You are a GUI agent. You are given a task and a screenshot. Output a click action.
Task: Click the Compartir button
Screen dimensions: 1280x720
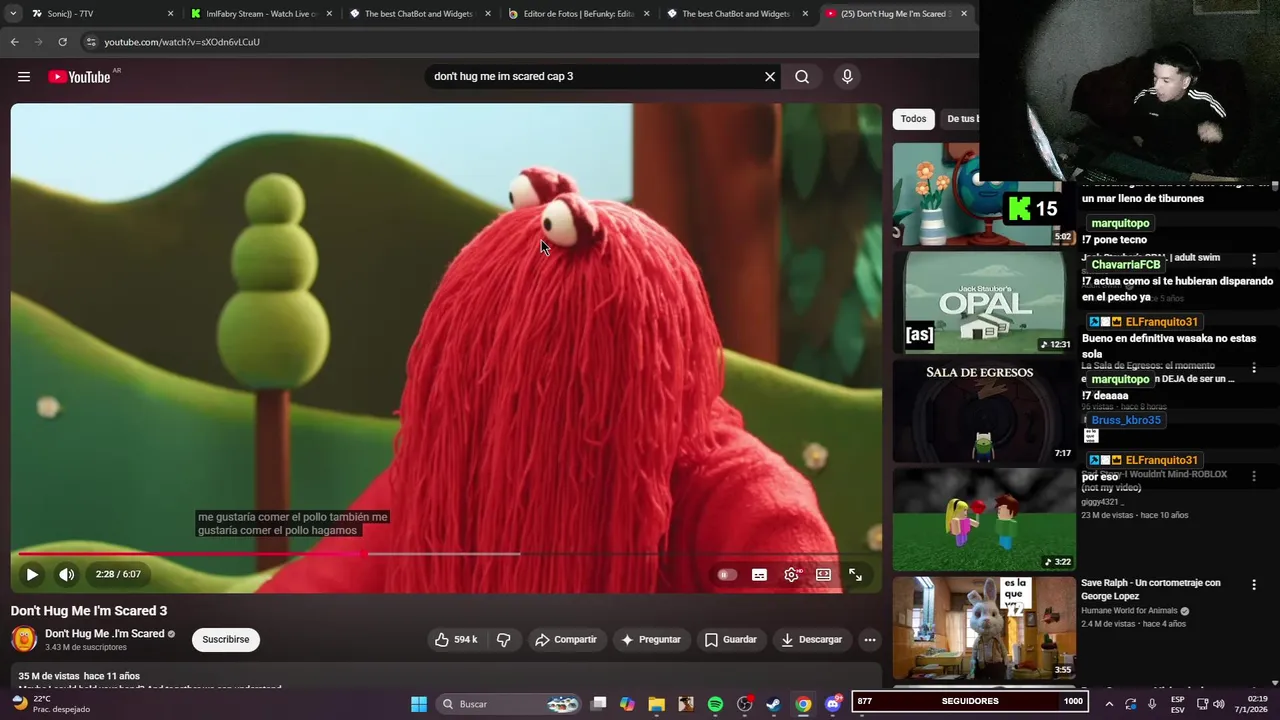click(566, 640)
